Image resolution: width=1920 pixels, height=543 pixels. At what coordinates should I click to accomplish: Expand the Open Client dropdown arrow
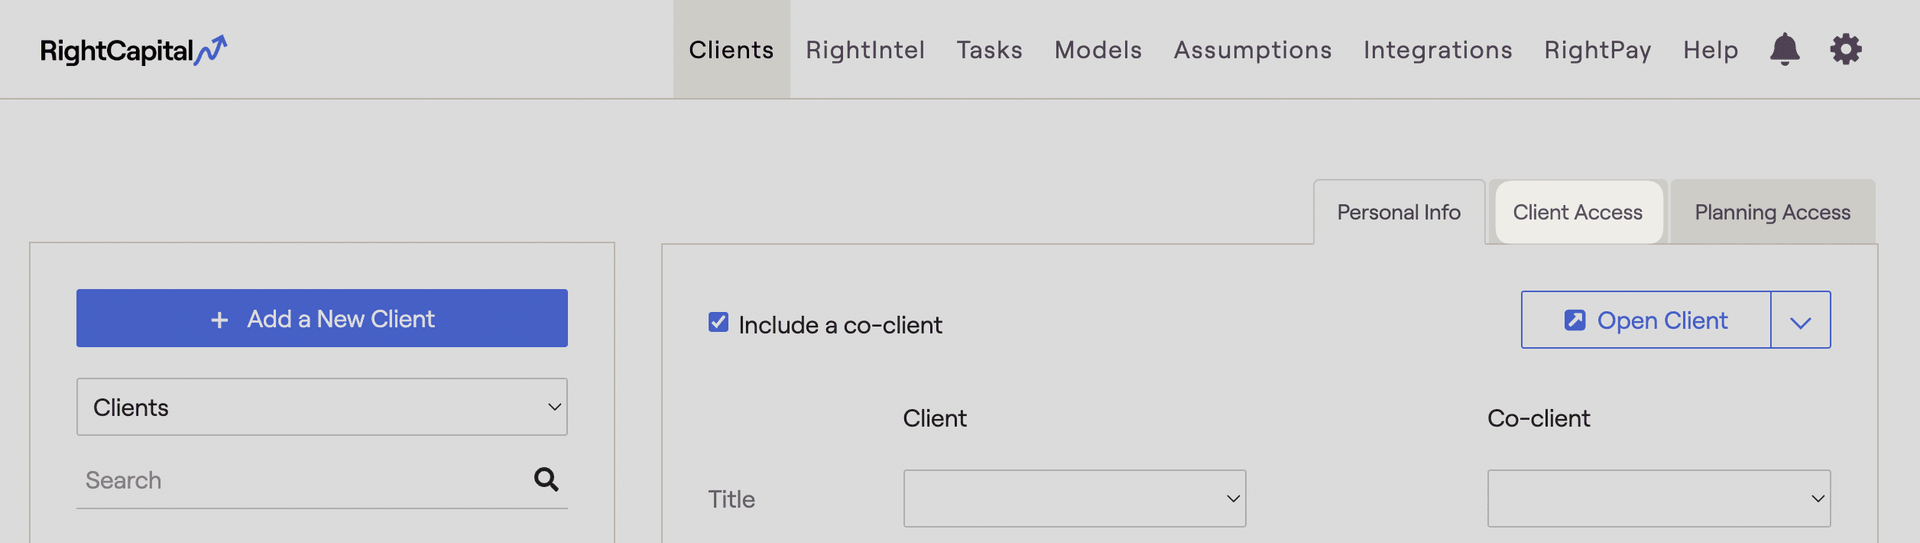click(1800, 320)
